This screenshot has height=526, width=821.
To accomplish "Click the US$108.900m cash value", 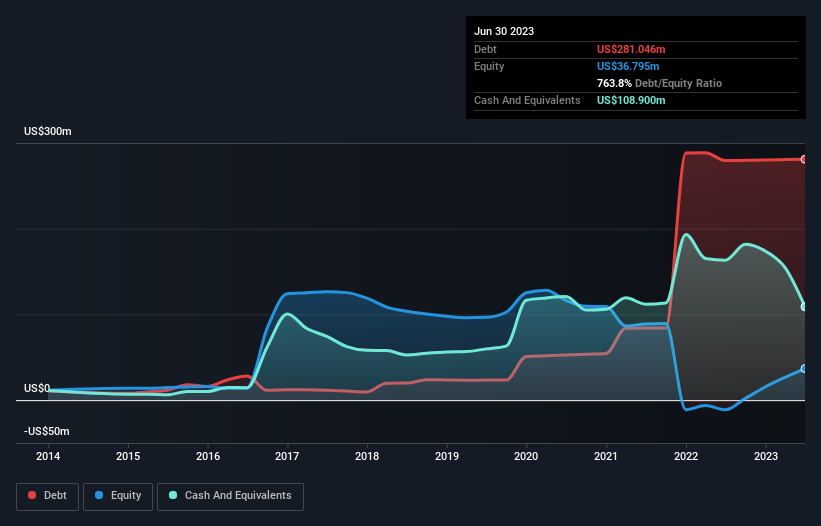I will click(x=631, y=100).
